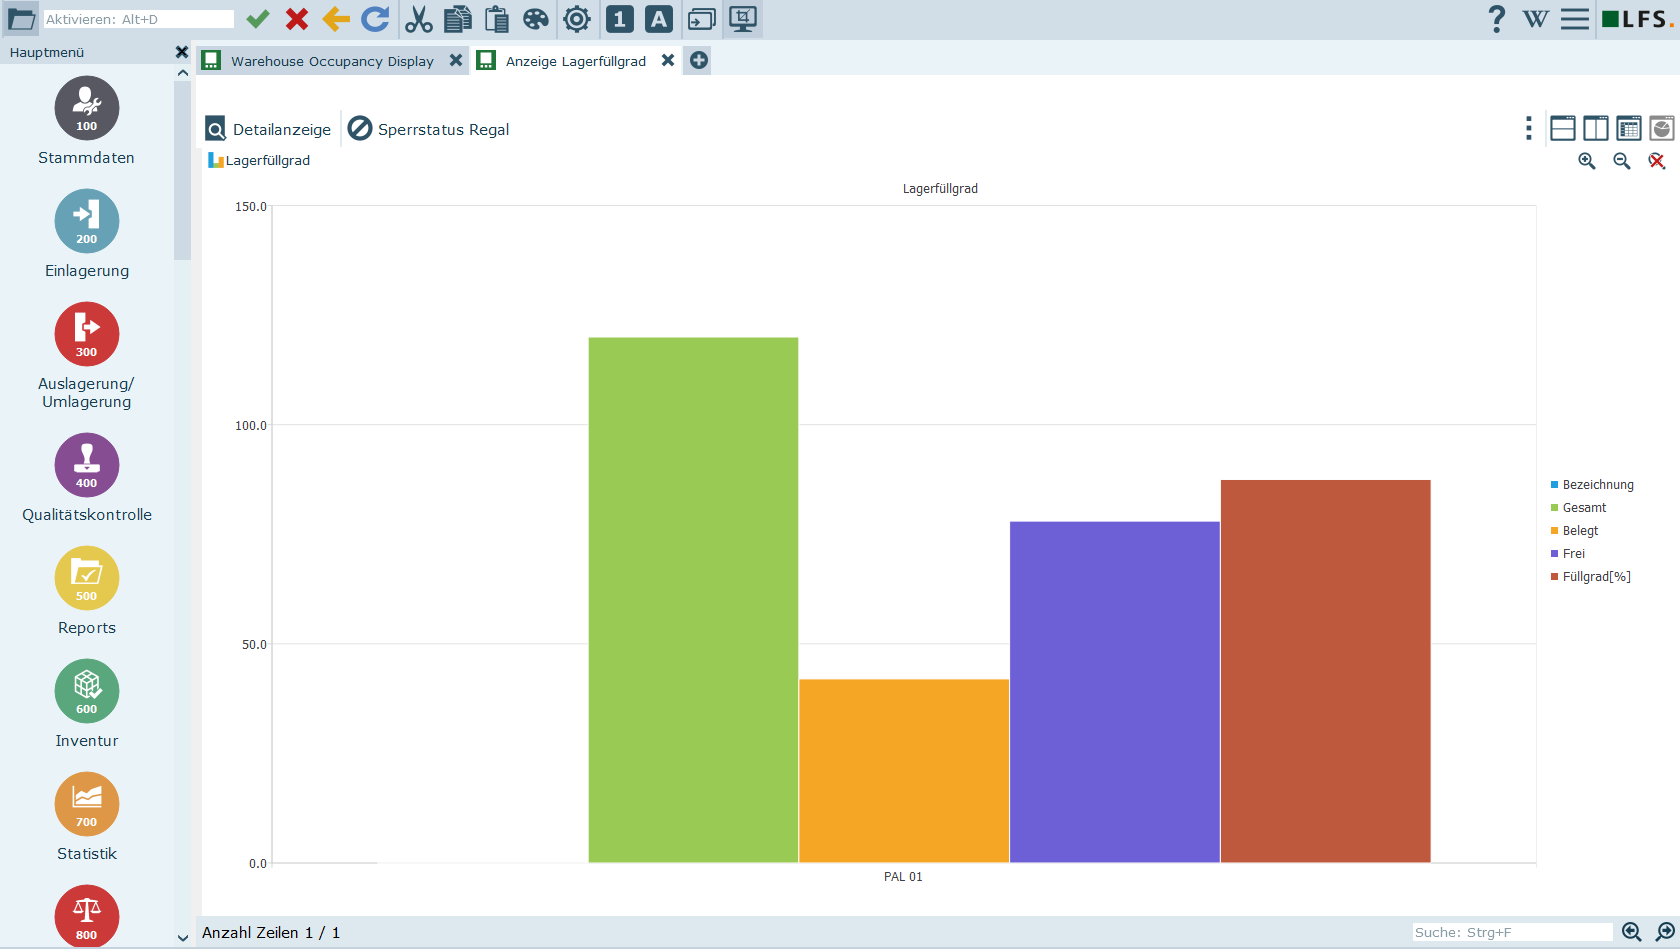
Task: Close the Anzeige Lagerfüllgrad tab
Action: click(668, 60)
